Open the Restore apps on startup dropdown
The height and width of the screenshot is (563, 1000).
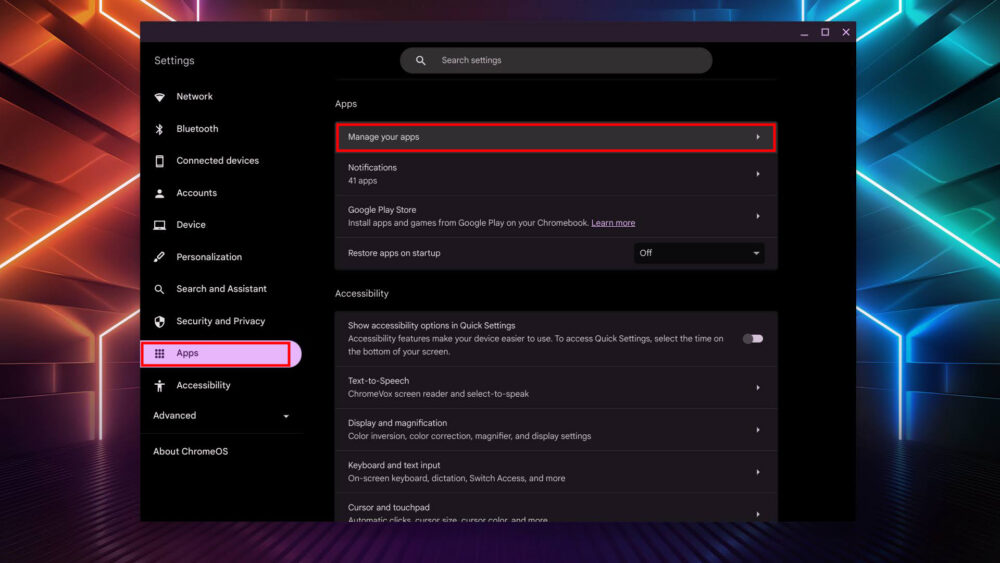tap(699, 253)
